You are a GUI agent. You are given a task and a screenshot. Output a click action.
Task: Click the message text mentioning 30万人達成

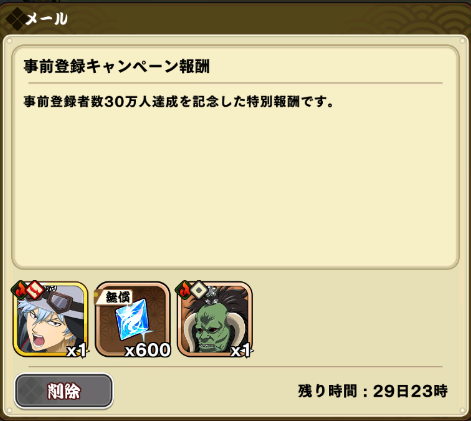[178, 101]
